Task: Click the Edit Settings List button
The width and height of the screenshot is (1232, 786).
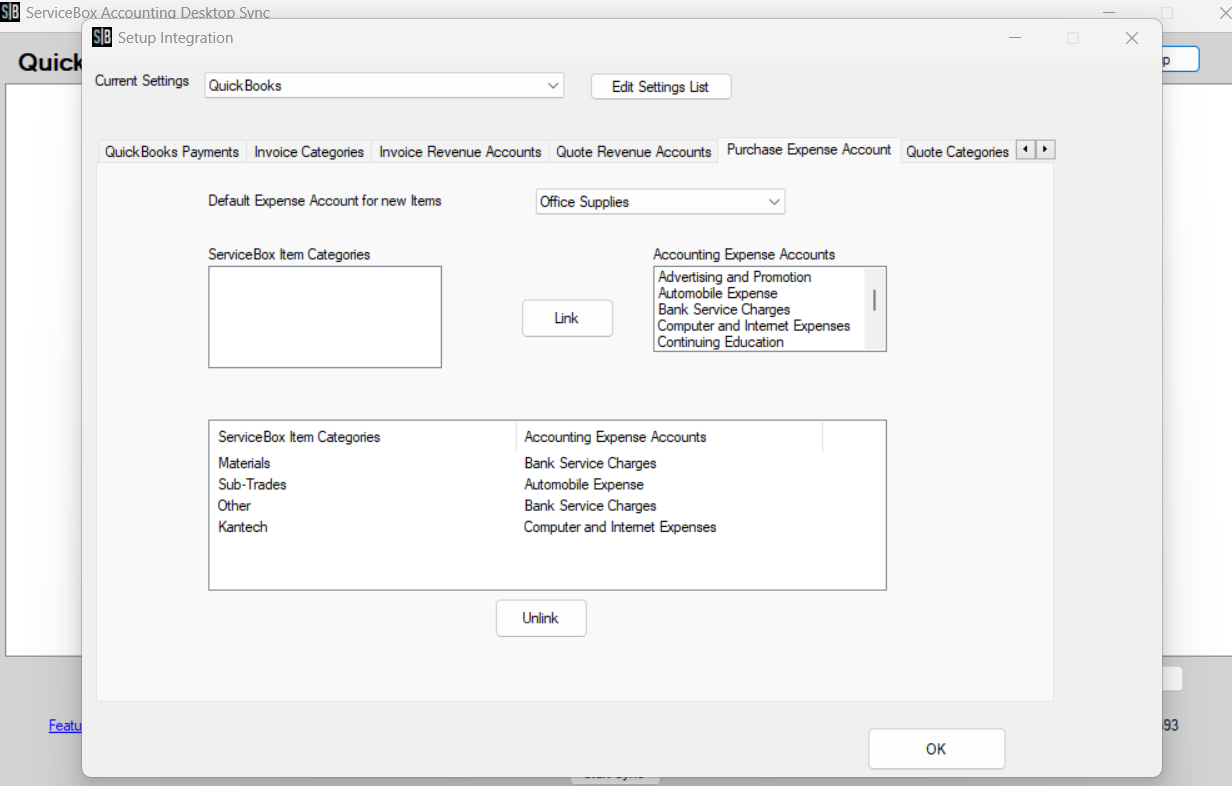Action: pyautogui.click(x=661, y=87)
